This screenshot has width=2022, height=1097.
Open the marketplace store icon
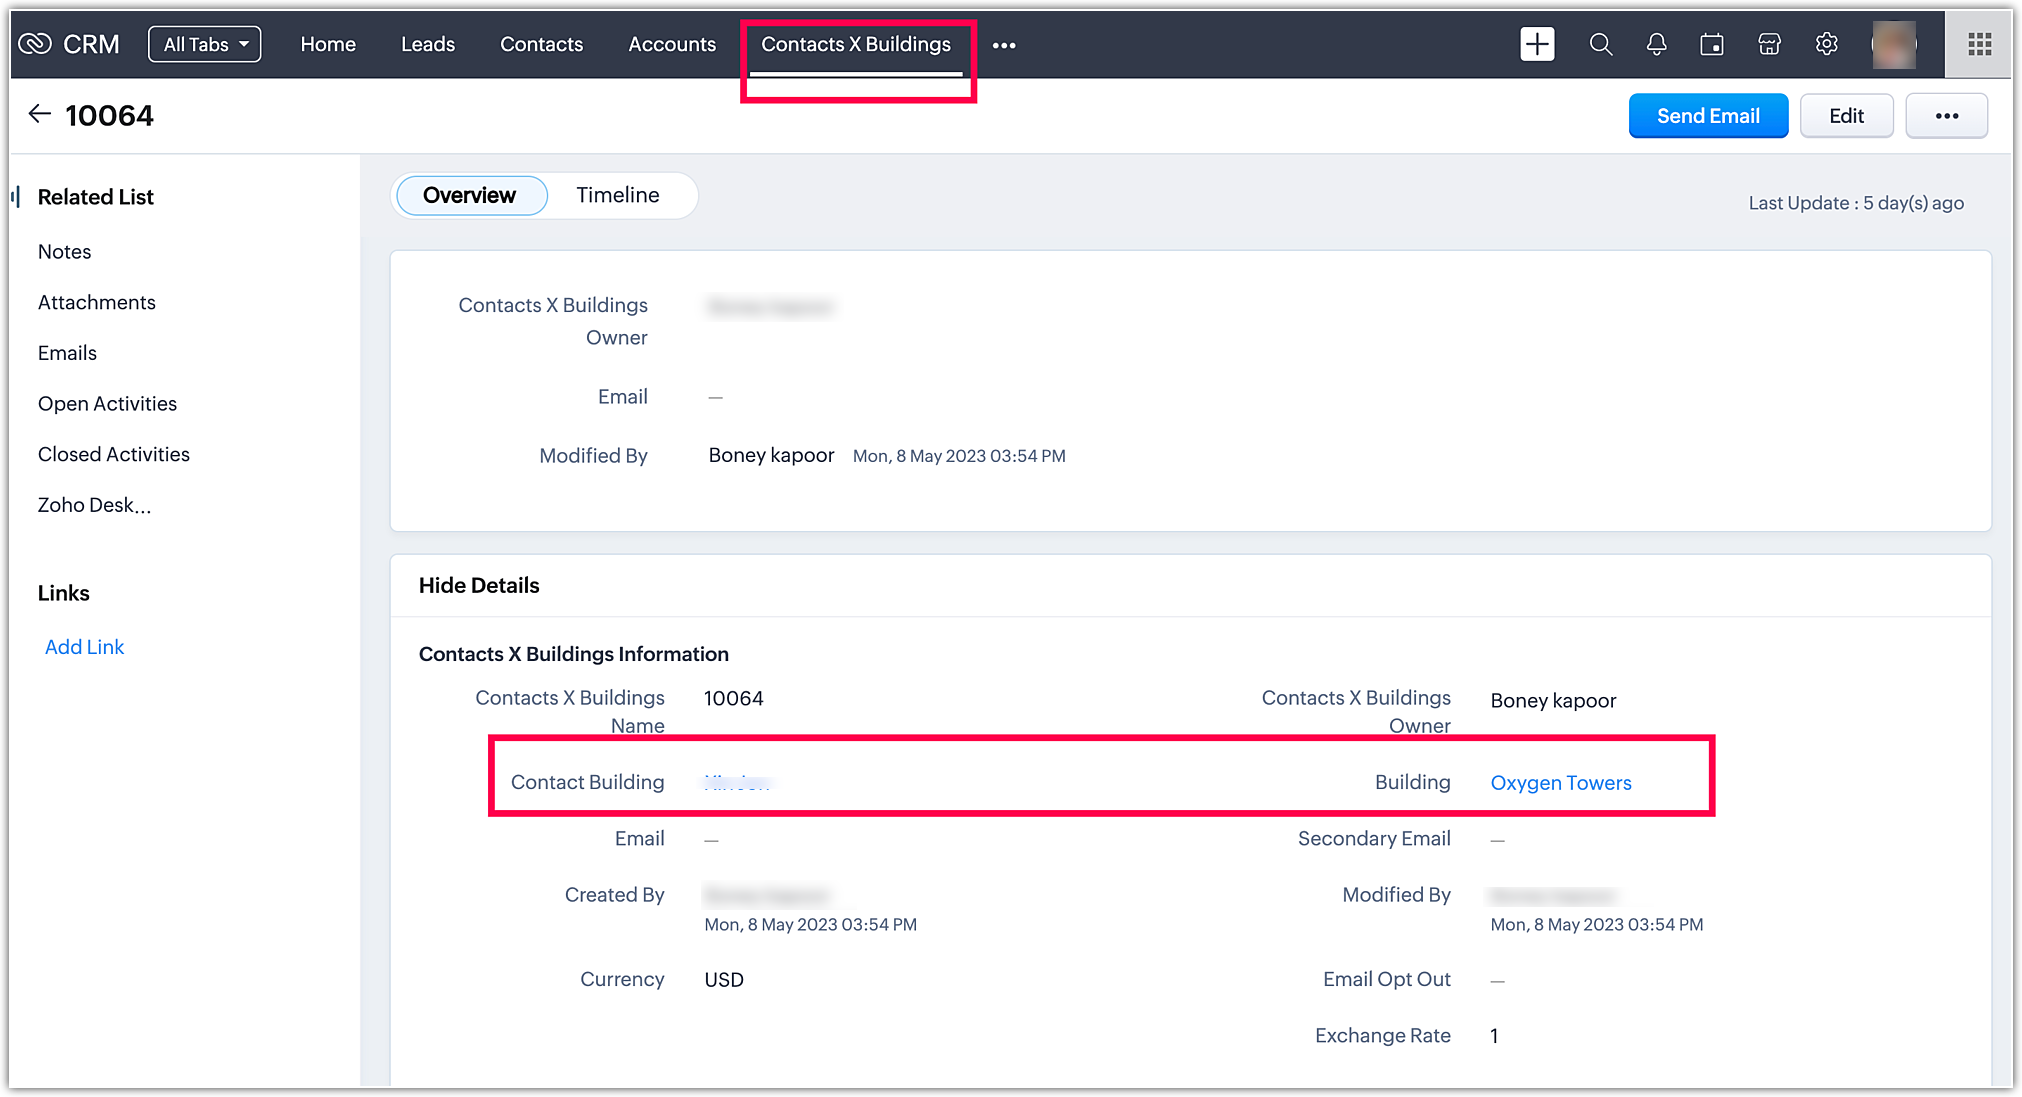(1769, 44)
